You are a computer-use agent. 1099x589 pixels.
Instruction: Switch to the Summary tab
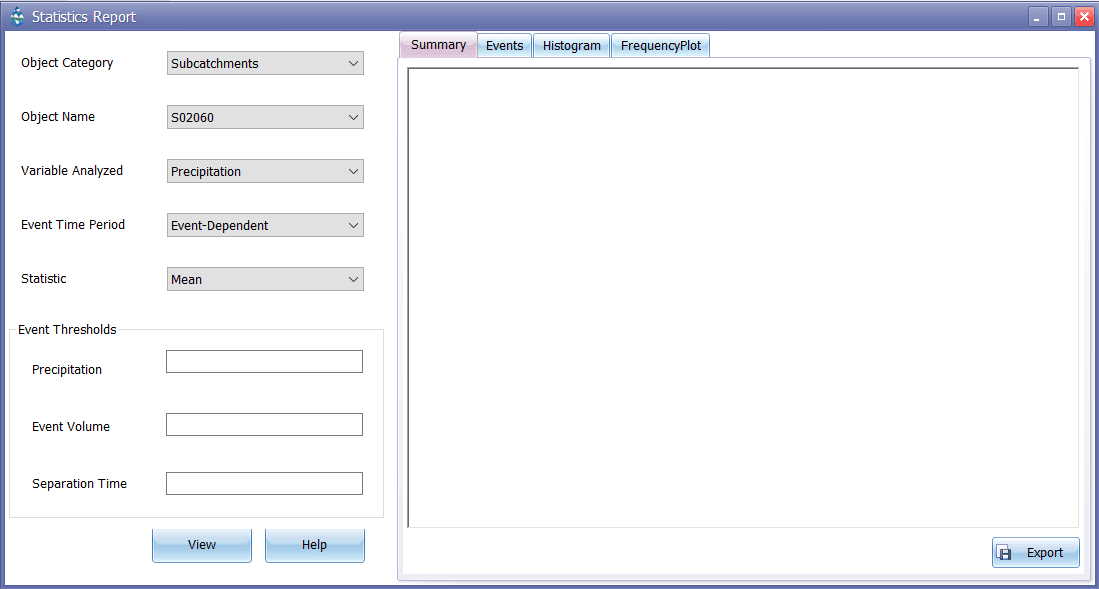coord(438,45)
